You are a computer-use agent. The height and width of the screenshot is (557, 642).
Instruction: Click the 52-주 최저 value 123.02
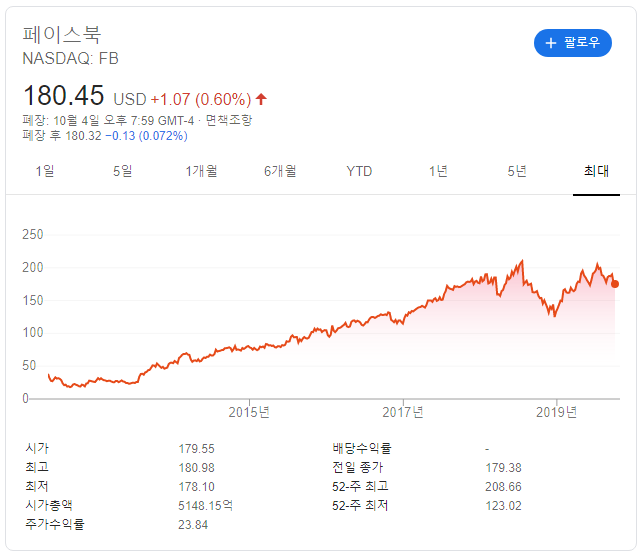(x=503, y=506)
